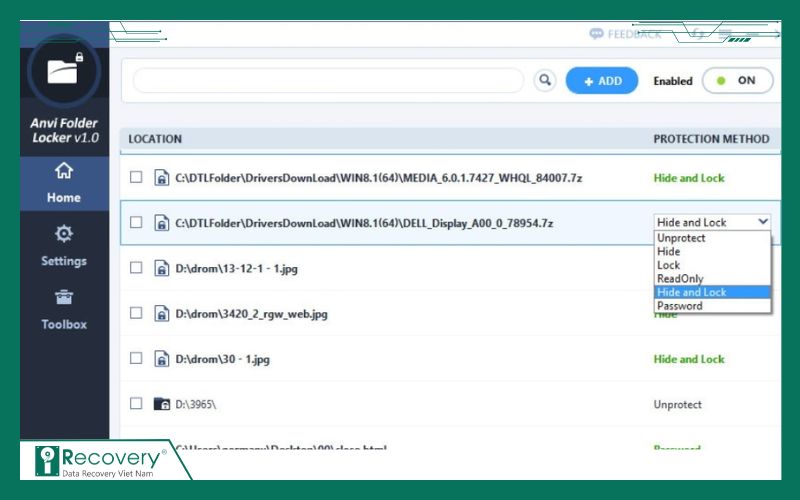Open the Home sidebar section

pyautogui.click(x=64, y=183)
